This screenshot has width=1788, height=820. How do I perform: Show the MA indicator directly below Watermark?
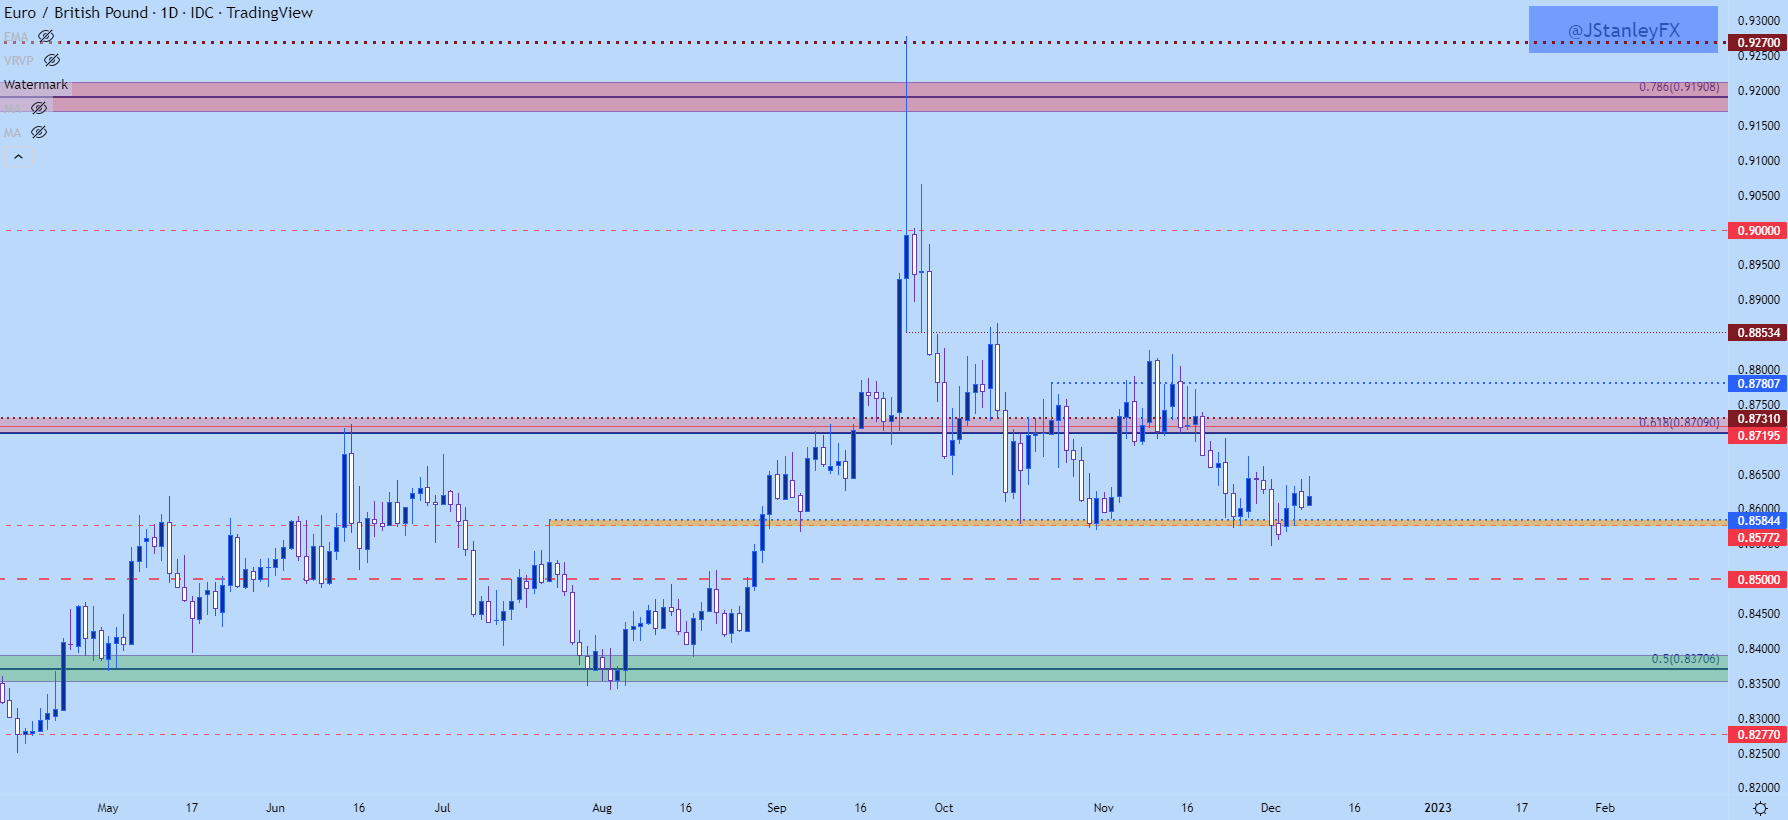(x=39, y=108)
